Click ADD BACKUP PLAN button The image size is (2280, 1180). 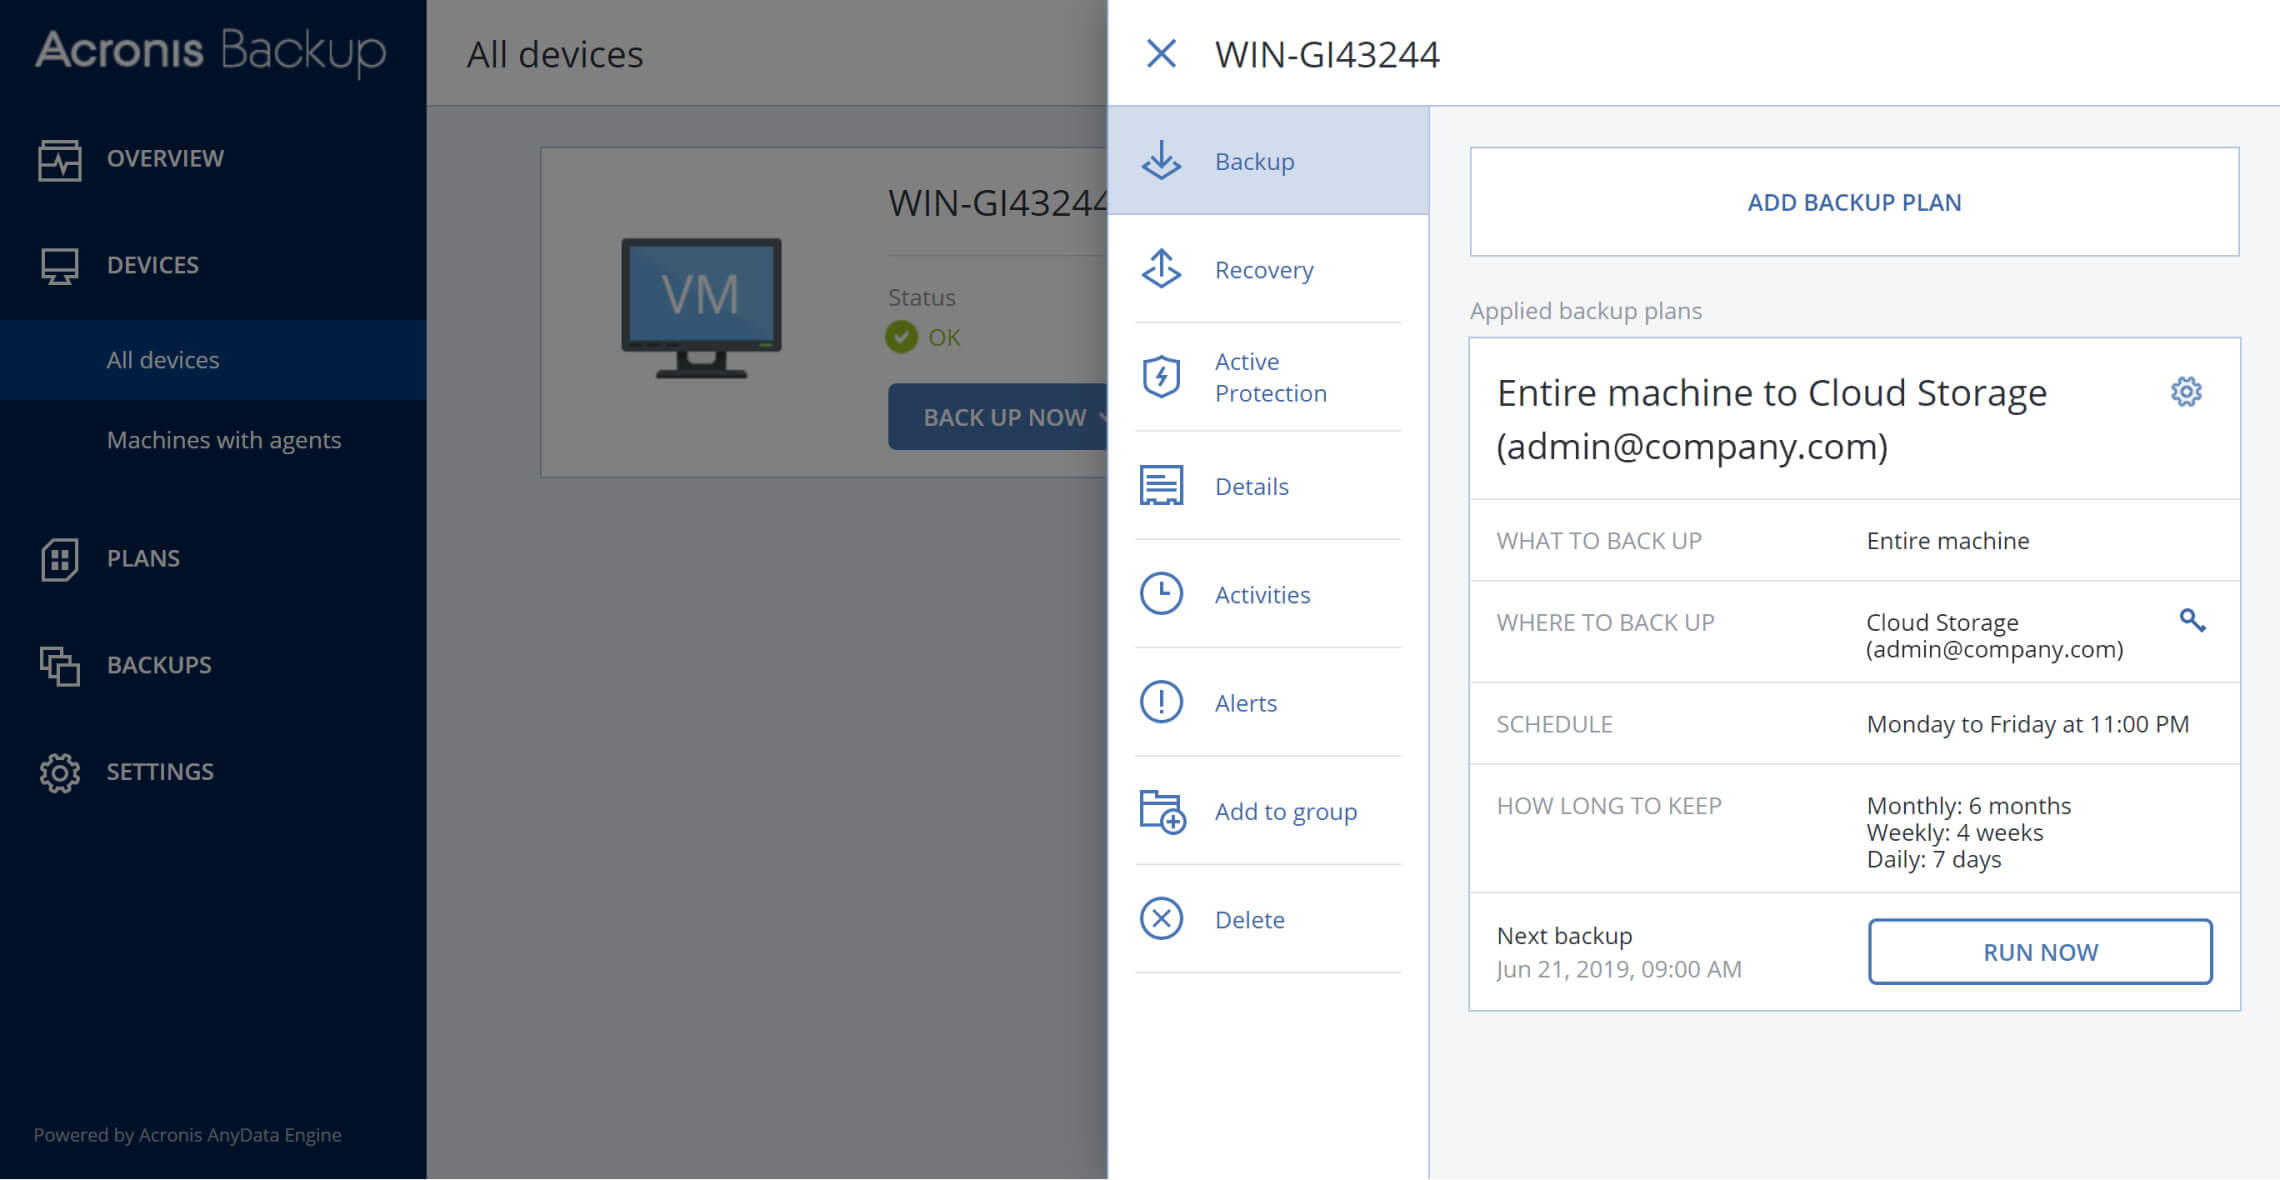[x=1854, y=202]
